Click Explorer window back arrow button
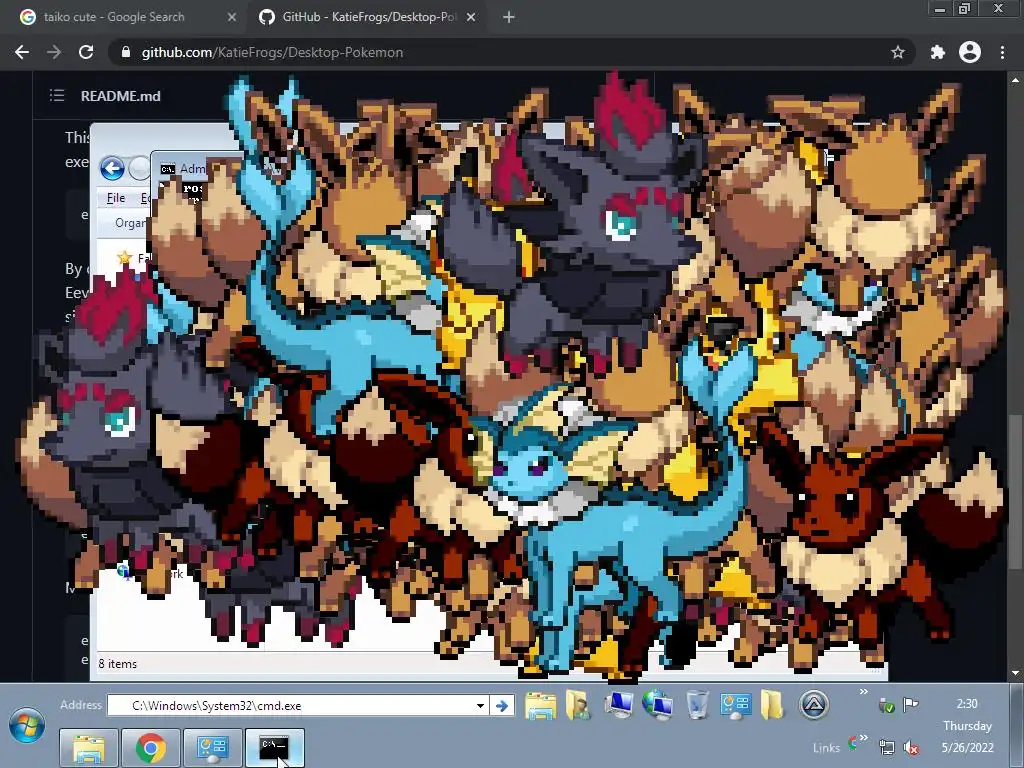 [x=112, y=168]
